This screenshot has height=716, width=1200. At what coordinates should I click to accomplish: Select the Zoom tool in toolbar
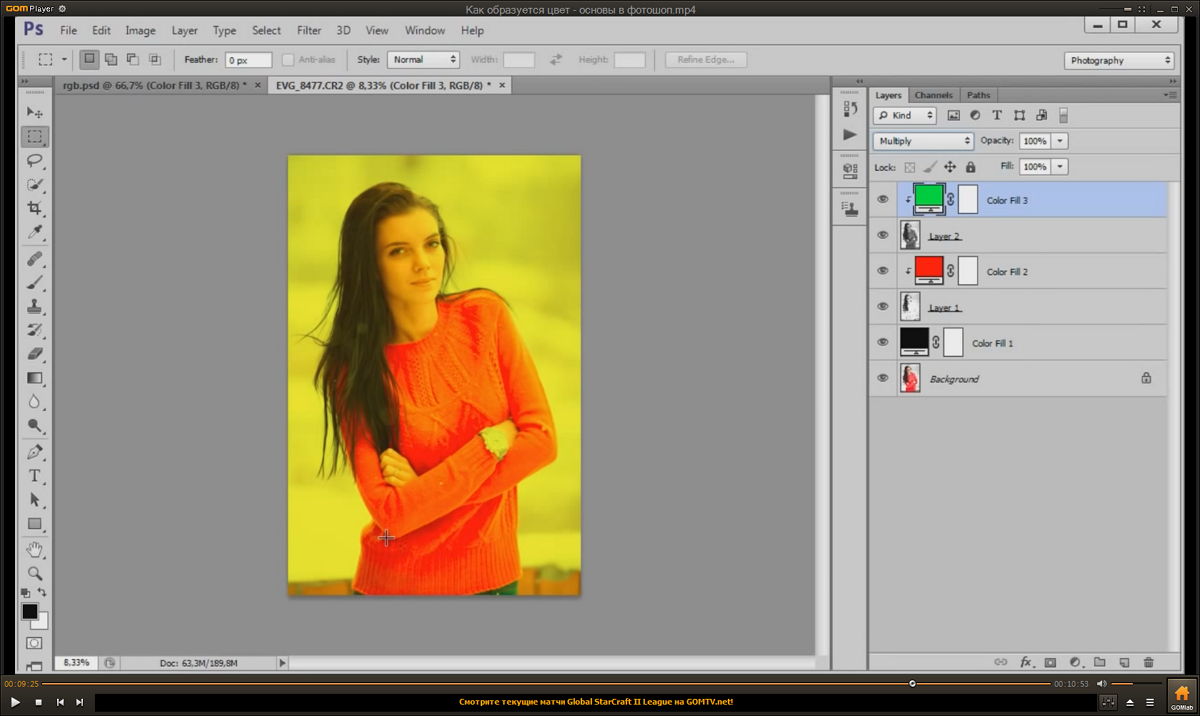(x=35, y=573)
